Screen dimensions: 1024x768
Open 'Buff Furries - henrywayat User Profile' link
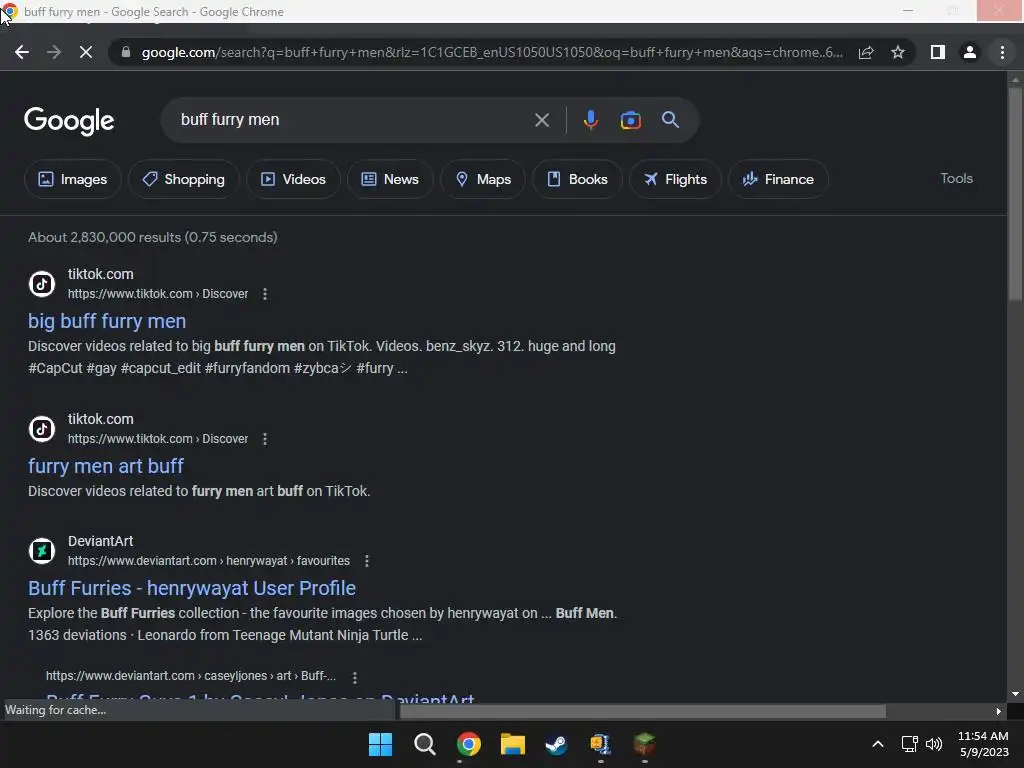click(192, 588)
